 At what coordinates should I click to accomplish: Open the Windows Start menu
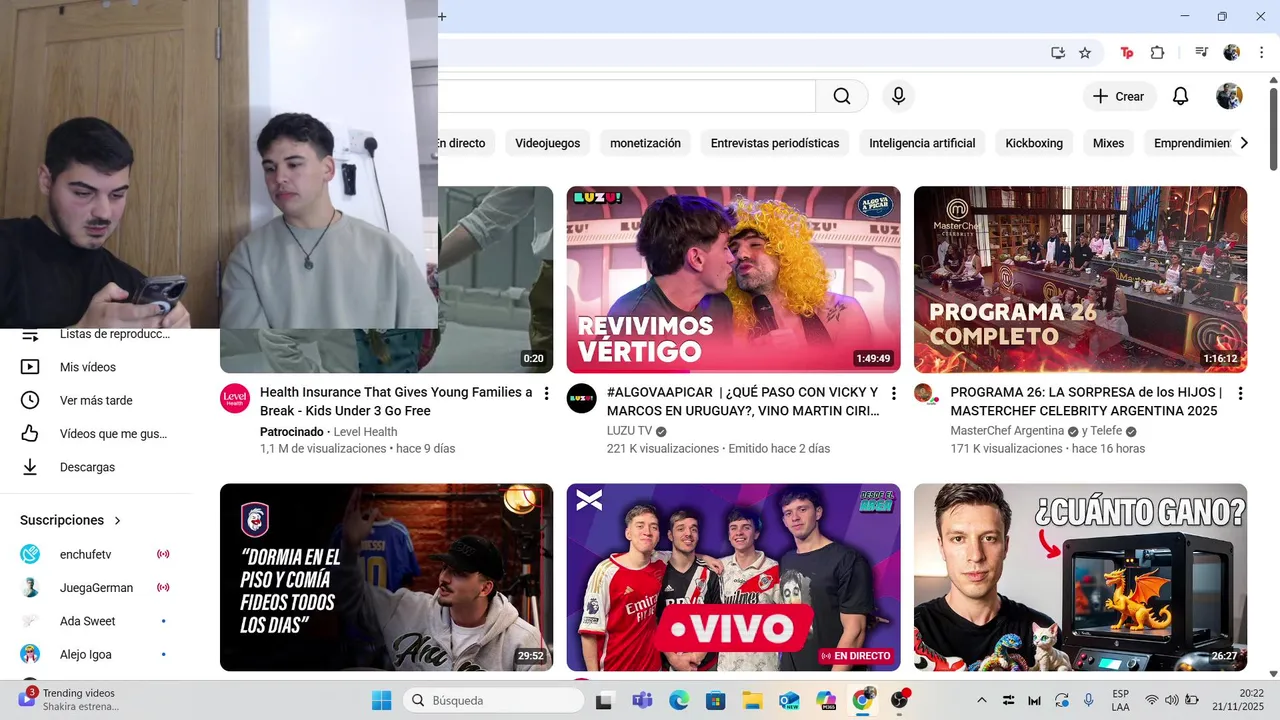381,700
